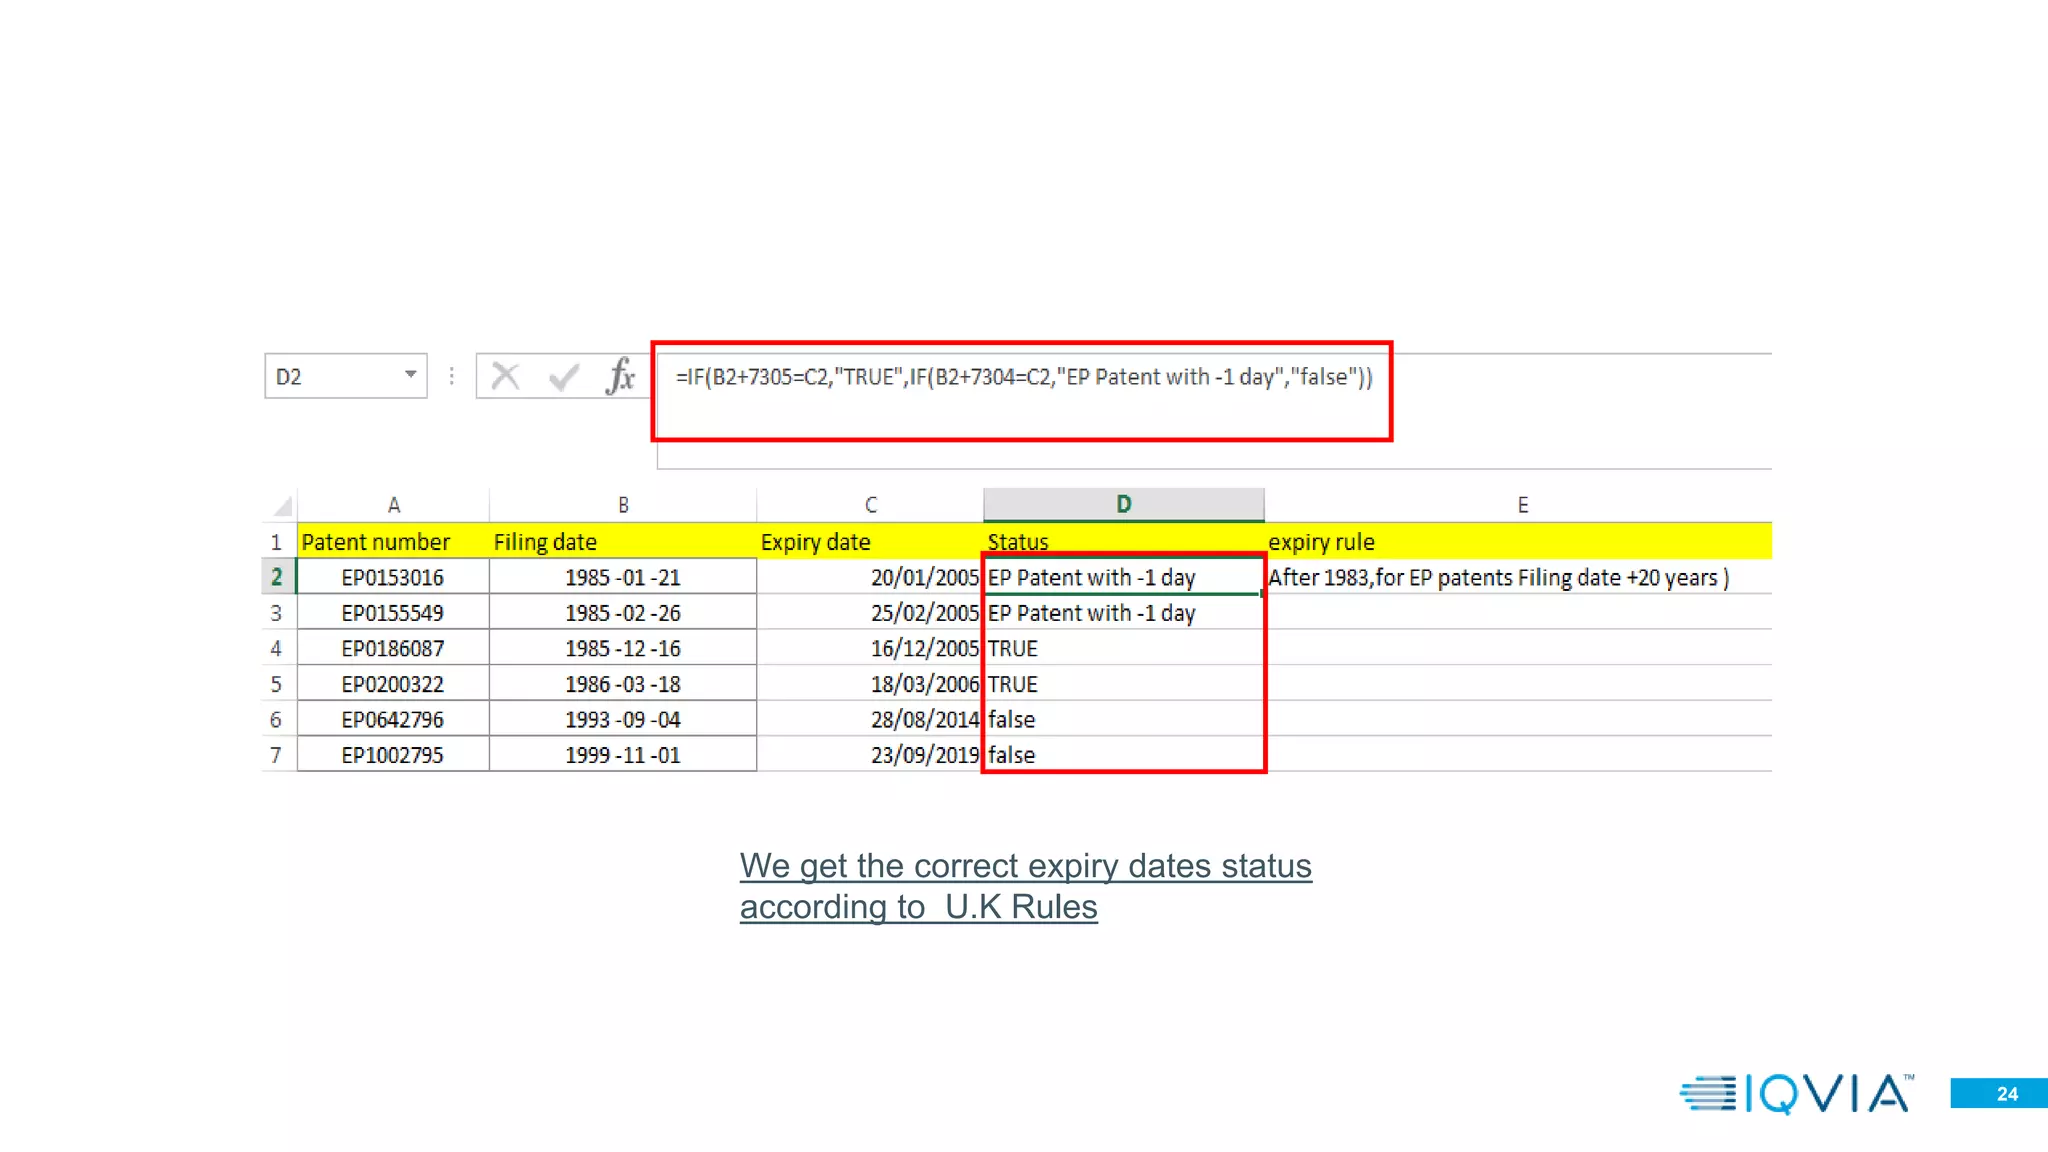
Task: Click expiry date 18/03/2006
Action: coord(870,684)
